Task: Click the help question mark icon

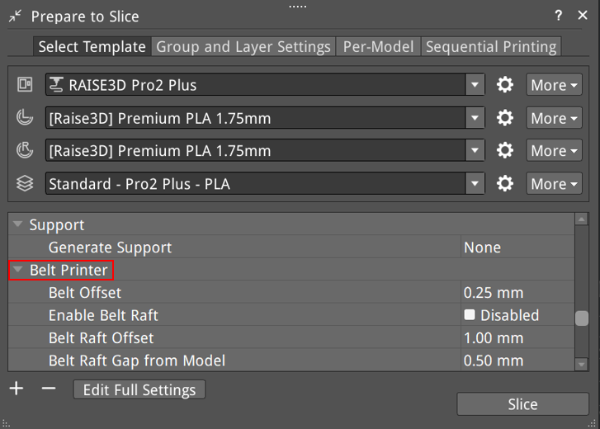Action: 559,16
